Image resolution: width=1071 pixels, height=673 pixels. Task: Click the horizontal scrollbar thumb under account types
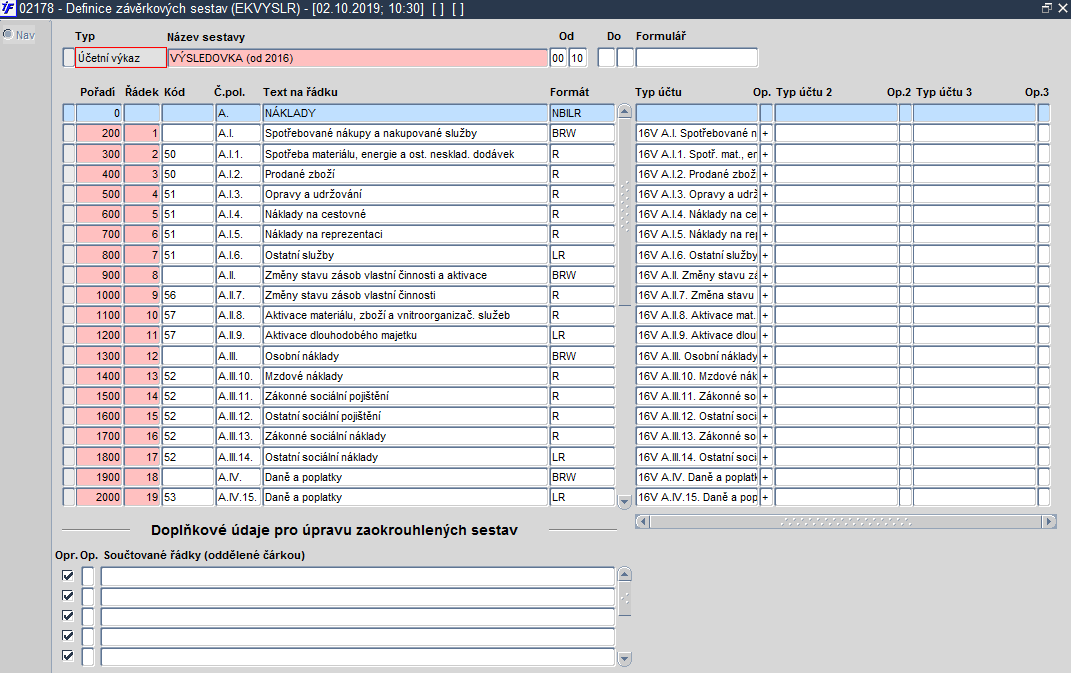pyautogui.click(x=846, y=521)
